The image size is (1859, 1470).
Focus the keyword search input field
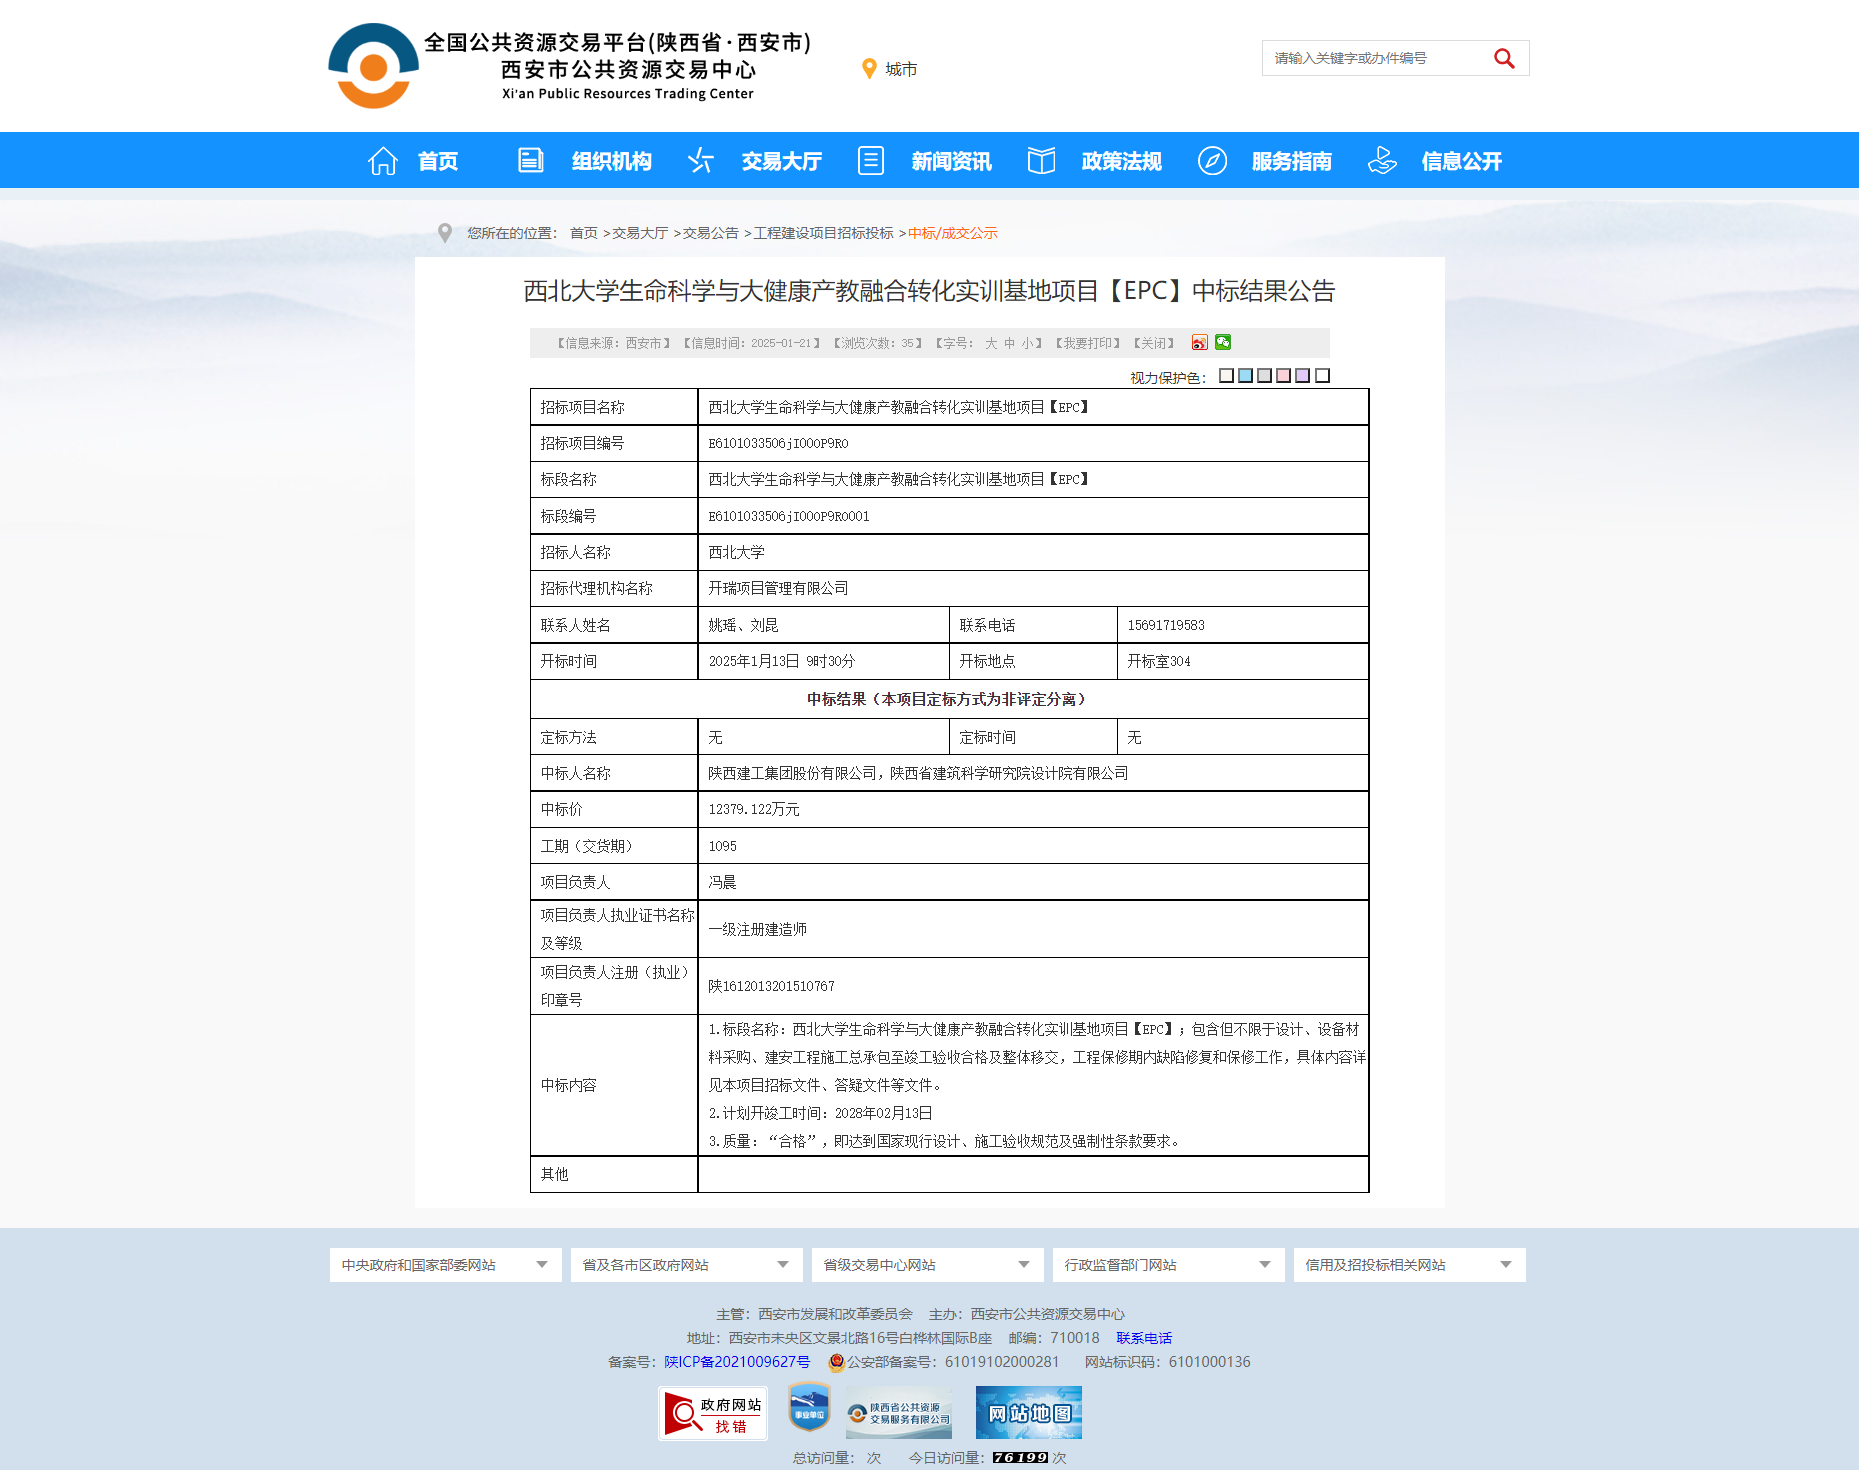pos(1375,59)
